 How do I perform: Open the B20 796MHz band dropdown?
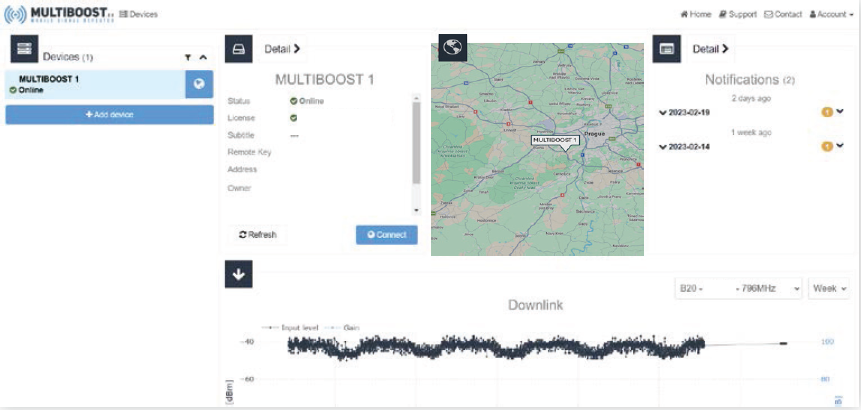click(739, 288)
